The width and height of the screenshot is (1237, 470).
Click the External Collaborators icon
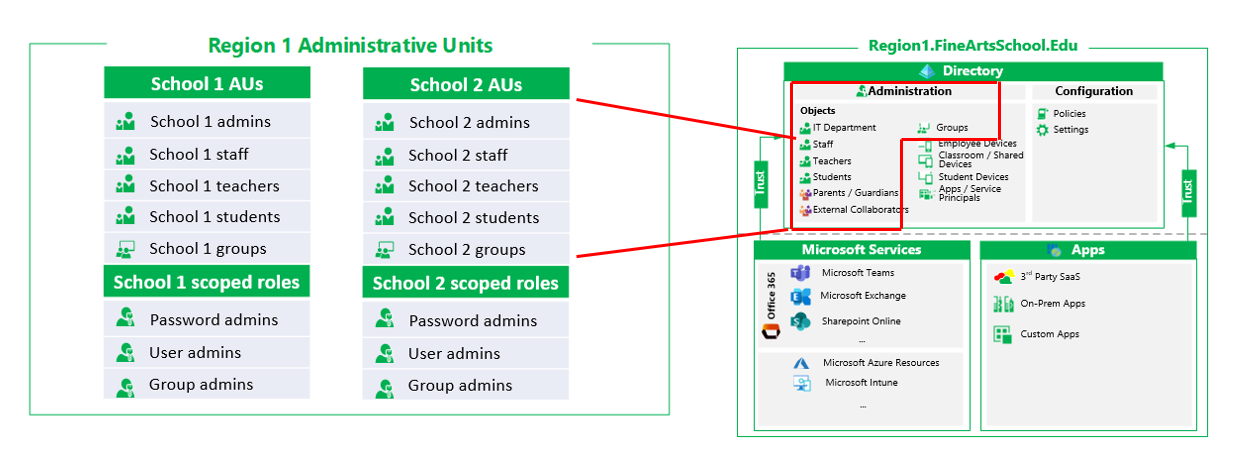(805, 210)
